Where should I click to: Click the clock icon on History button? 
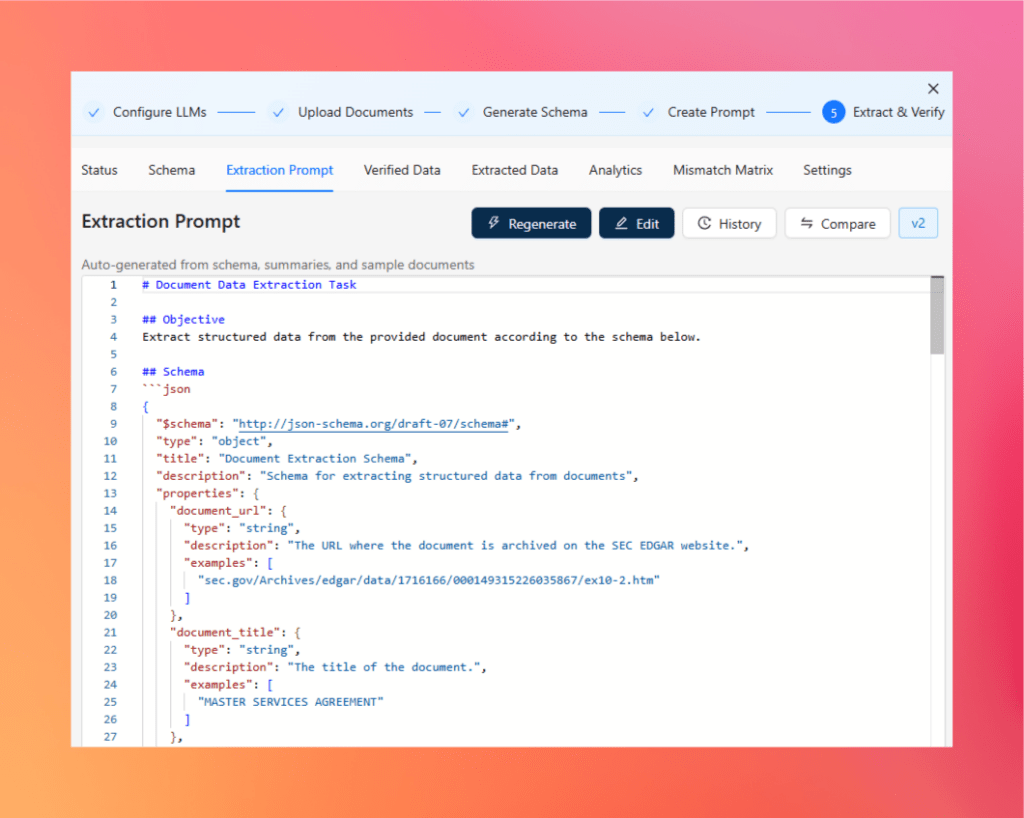(704, 223)
